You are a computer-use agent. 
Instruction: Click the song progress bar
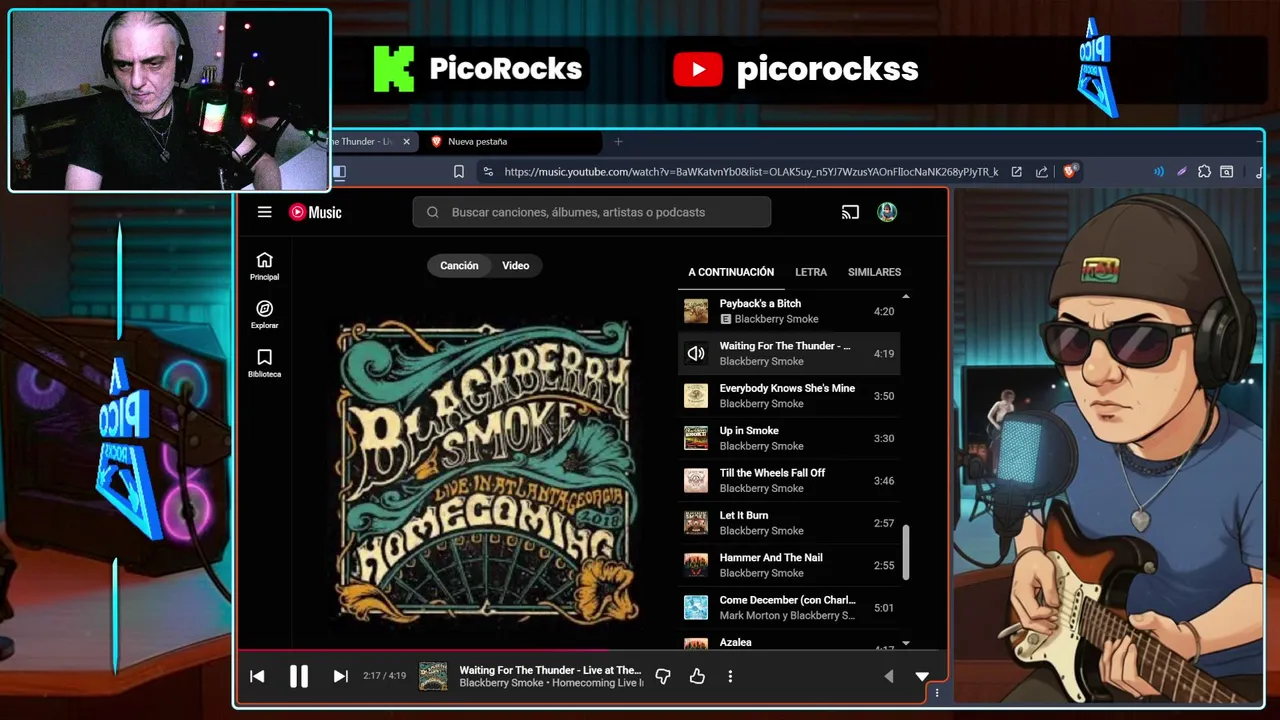592,652
